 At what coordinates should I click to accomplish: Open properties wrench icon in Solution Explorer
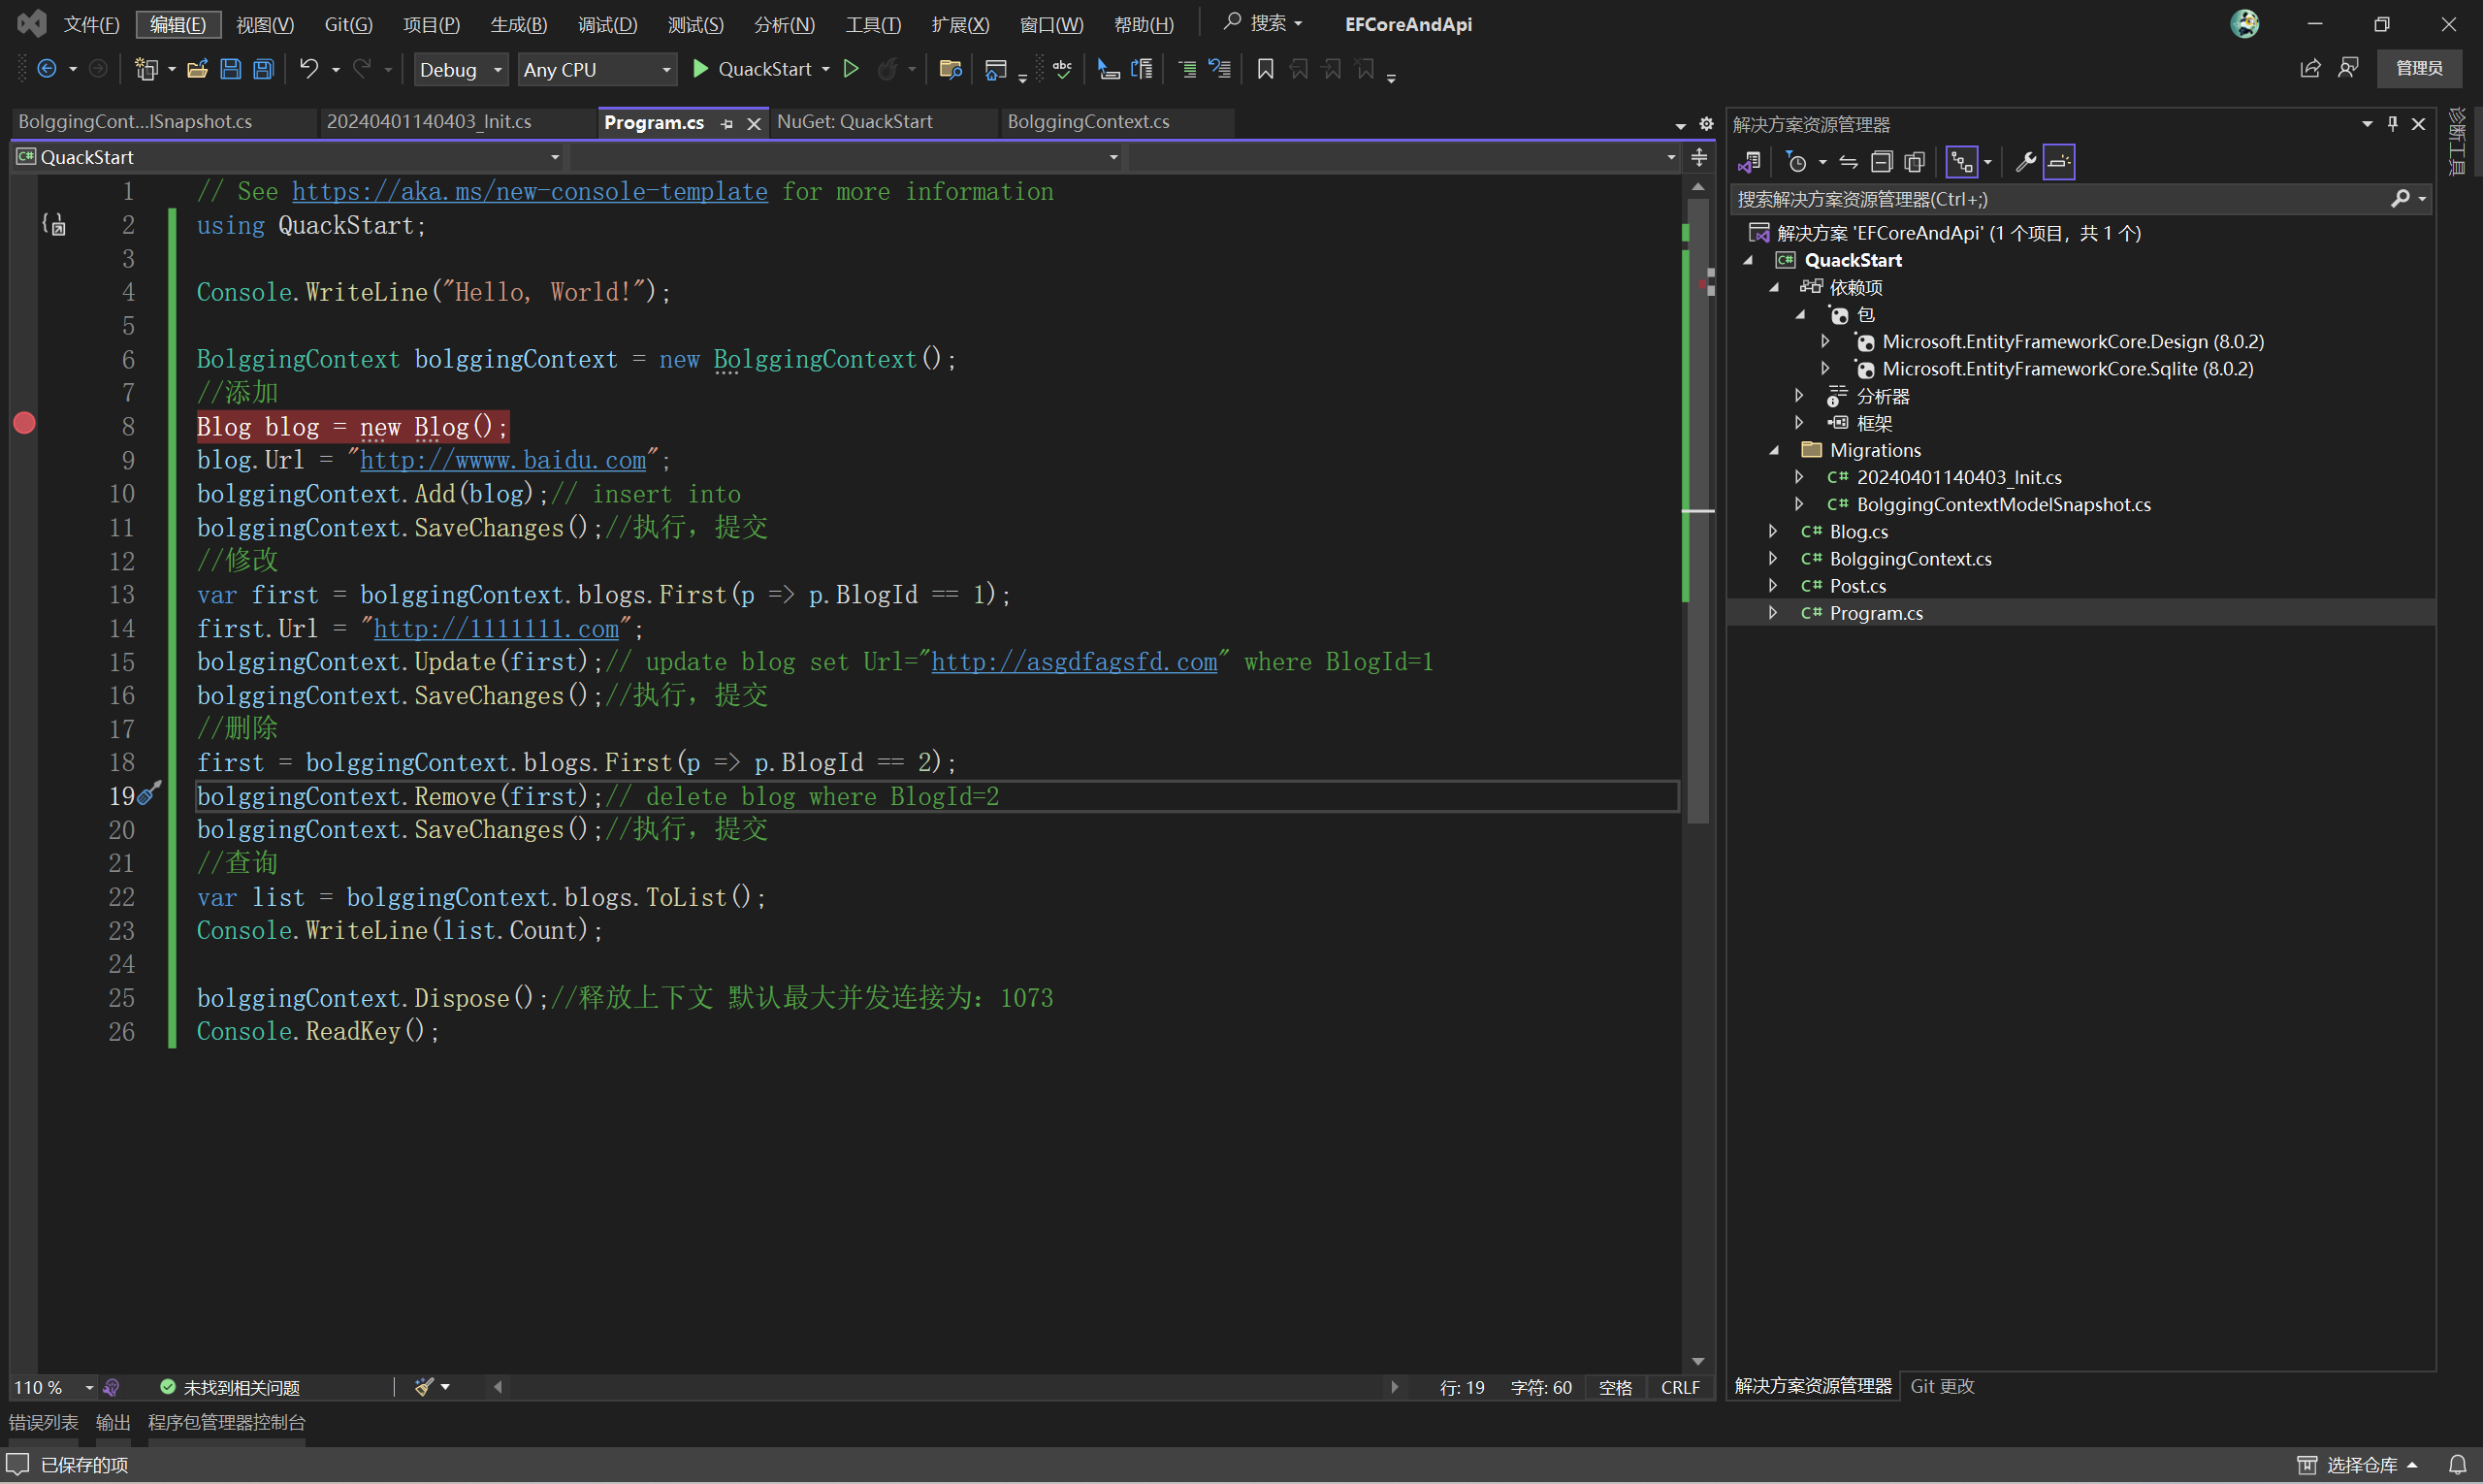coord(2025,162)
